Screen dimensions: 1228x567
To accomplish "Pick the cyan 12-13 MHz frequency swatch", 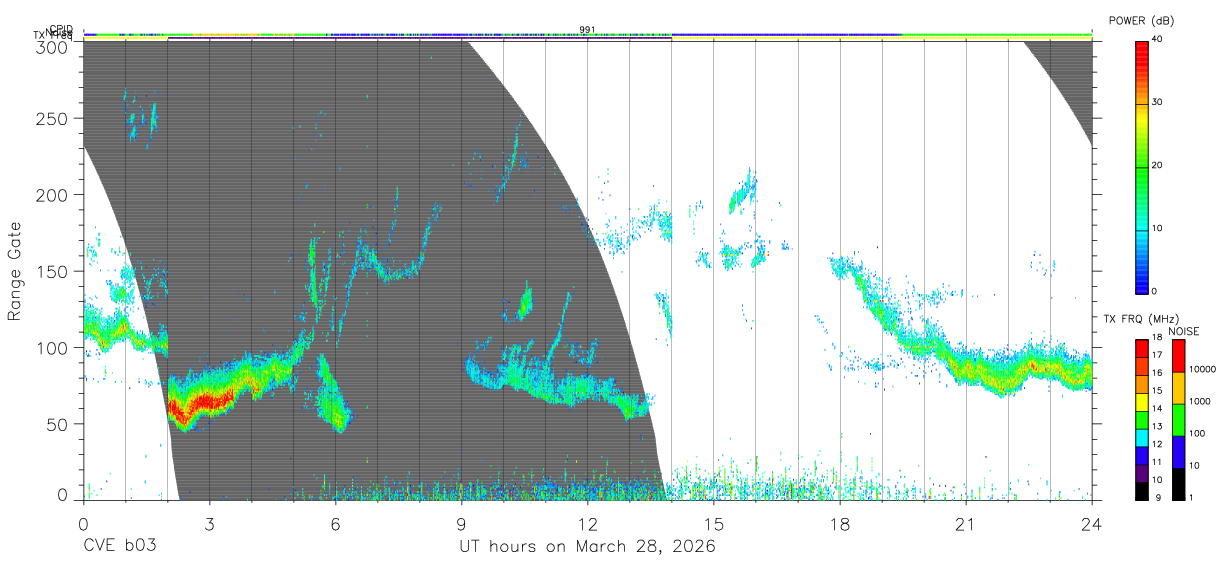I will coord(1141,438).
